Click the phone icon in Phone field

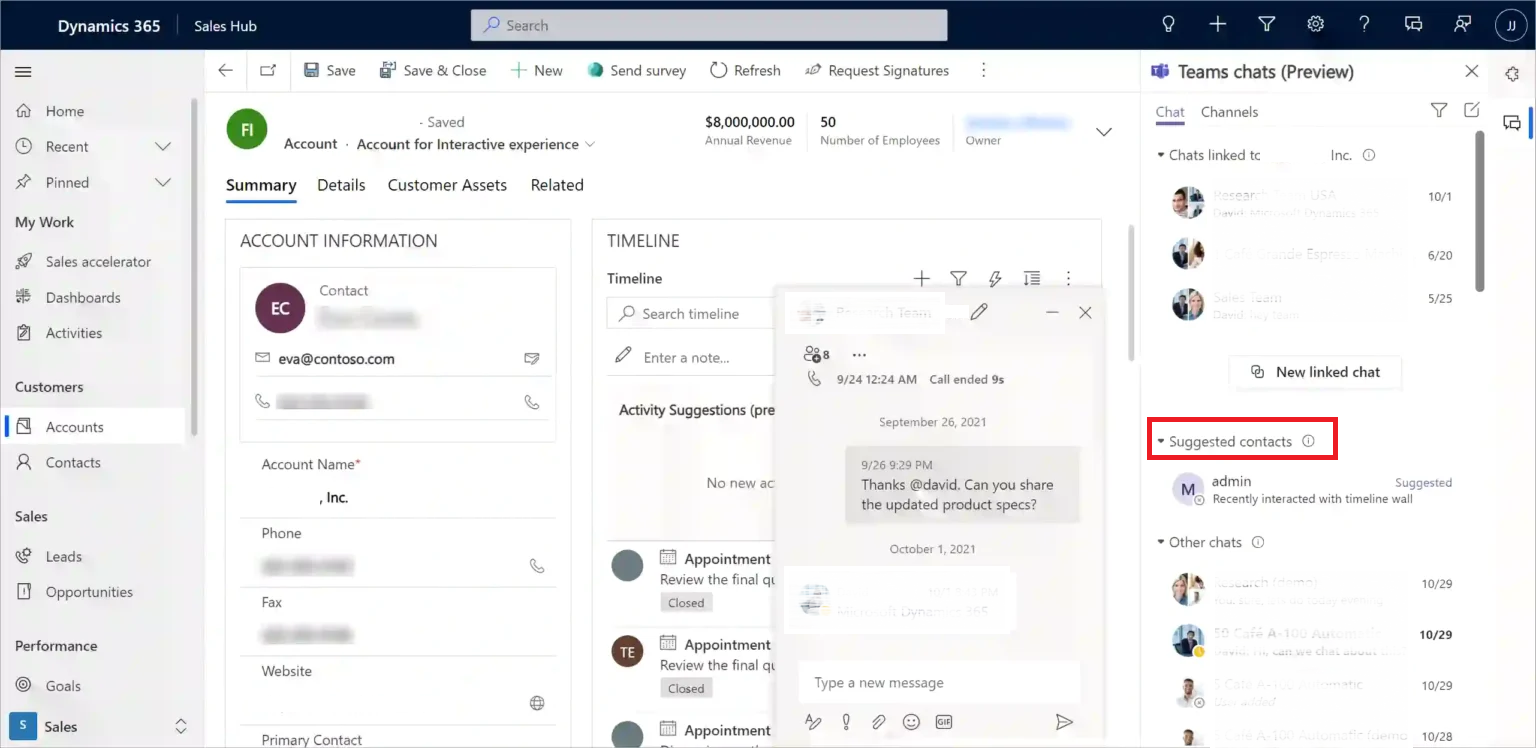(537, 566)
